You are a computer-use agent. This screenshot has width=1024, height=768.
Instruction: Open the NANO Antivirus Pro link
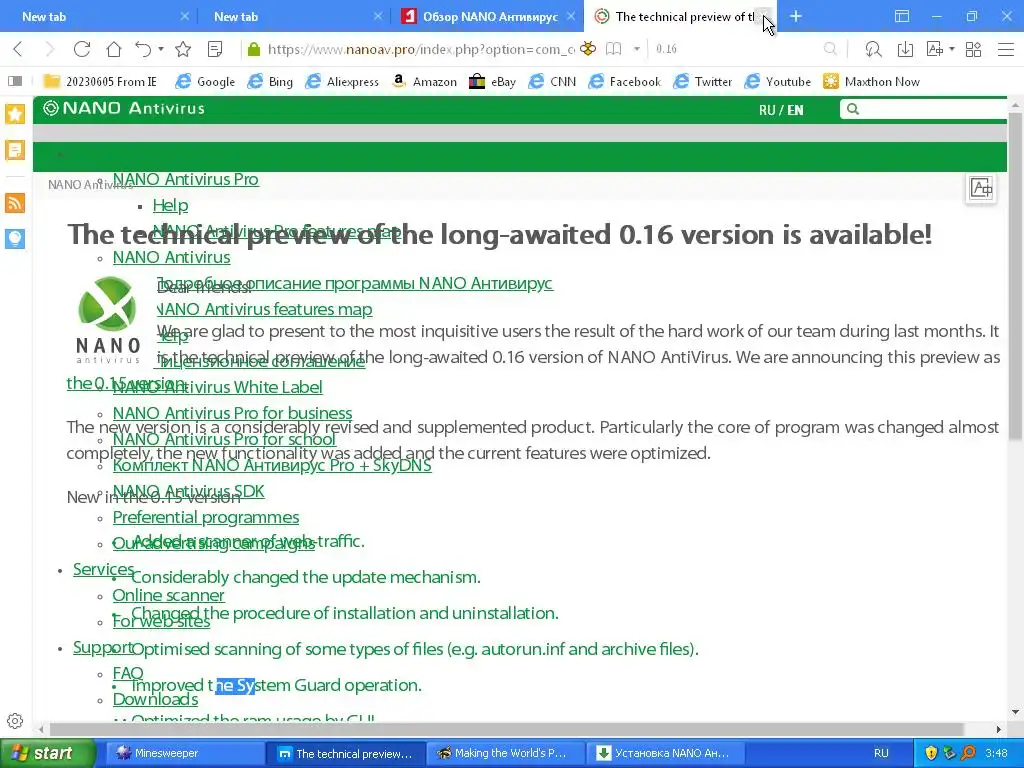point(185,179)
